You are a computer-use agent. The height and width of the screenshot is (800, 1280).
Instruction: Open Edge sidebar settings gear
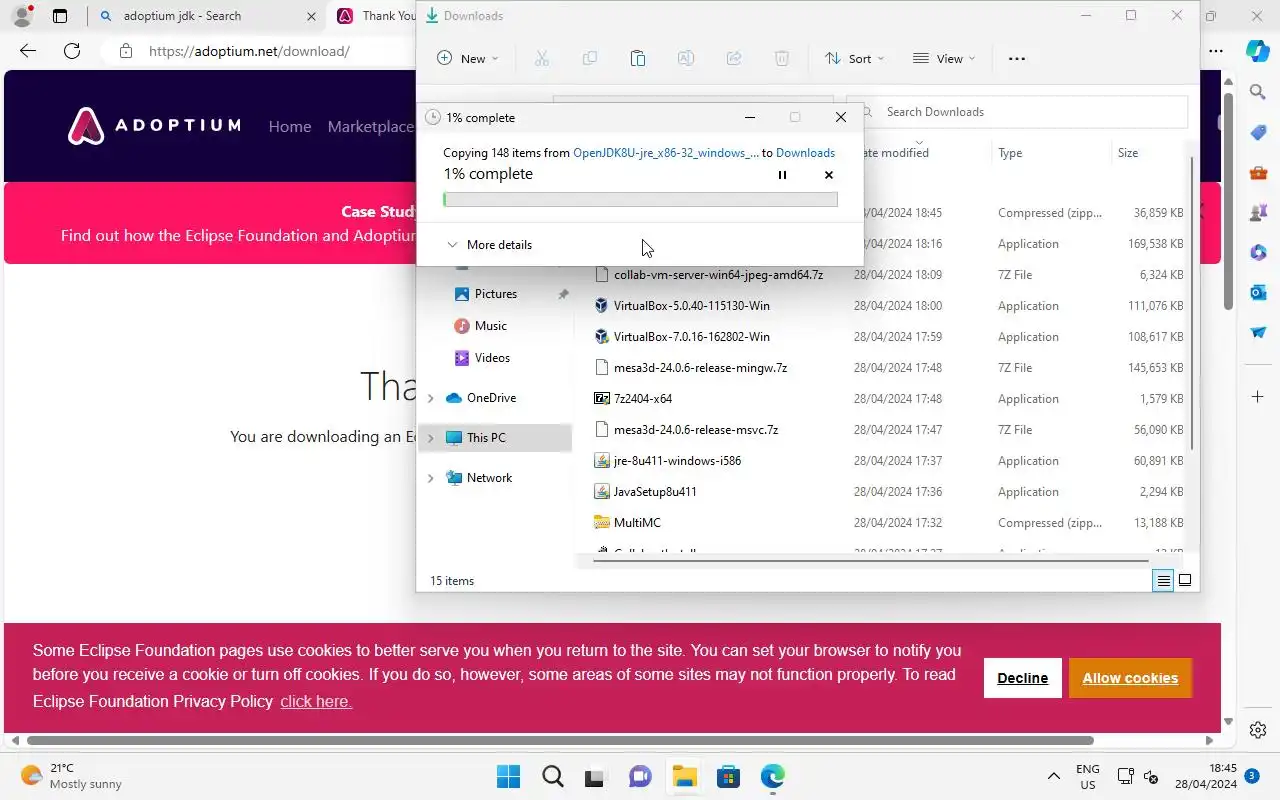[x=1258, y=730]
